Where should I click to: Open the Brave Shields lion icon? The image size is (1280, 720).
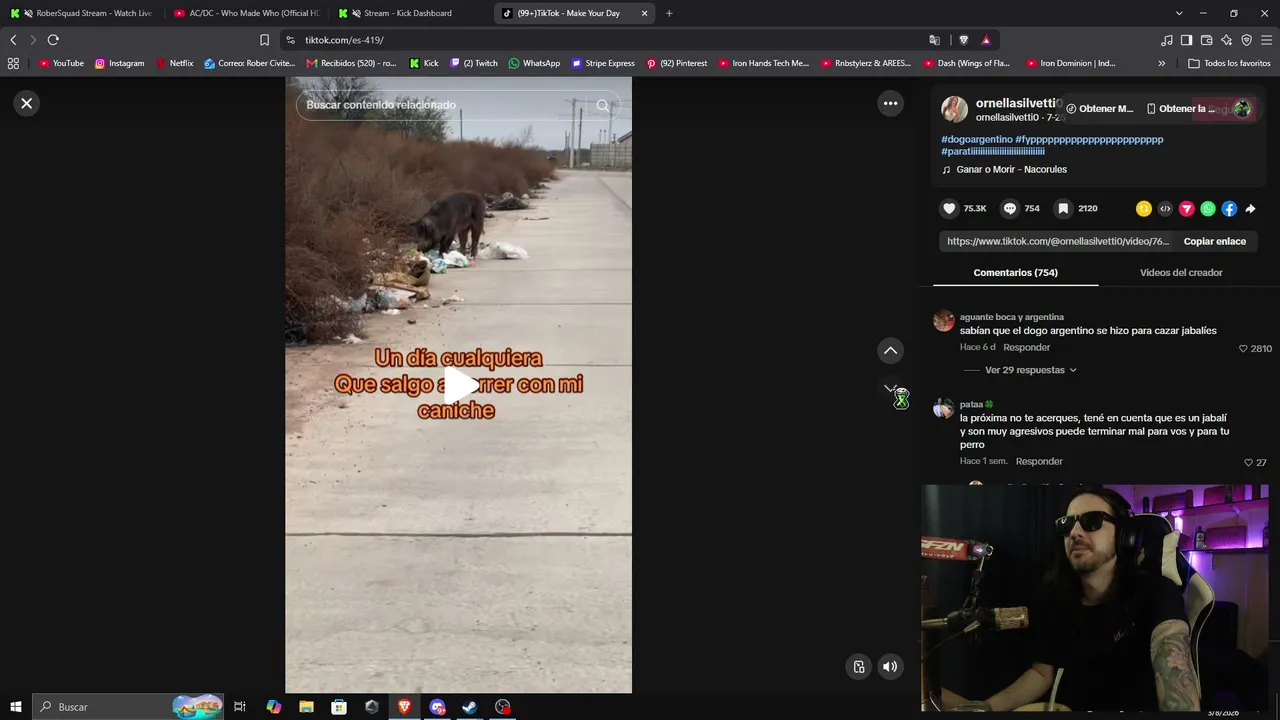pyautogui.click(x=963, y=40)
